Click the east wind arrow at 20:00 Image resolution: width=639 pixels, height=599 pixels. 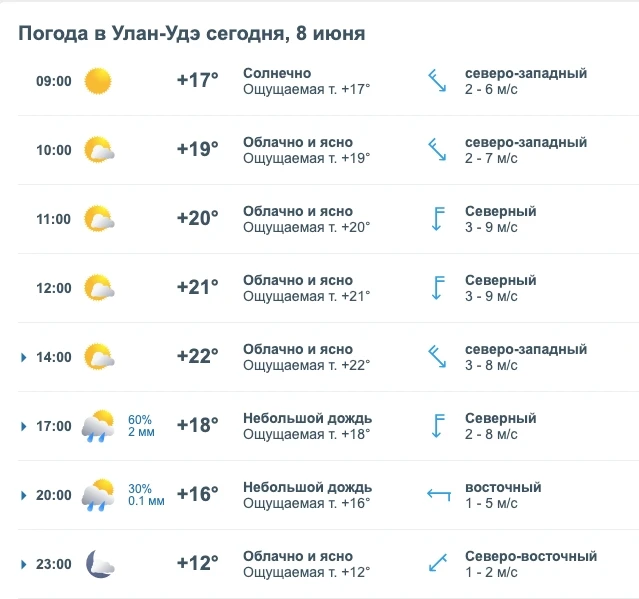(438, 495)
